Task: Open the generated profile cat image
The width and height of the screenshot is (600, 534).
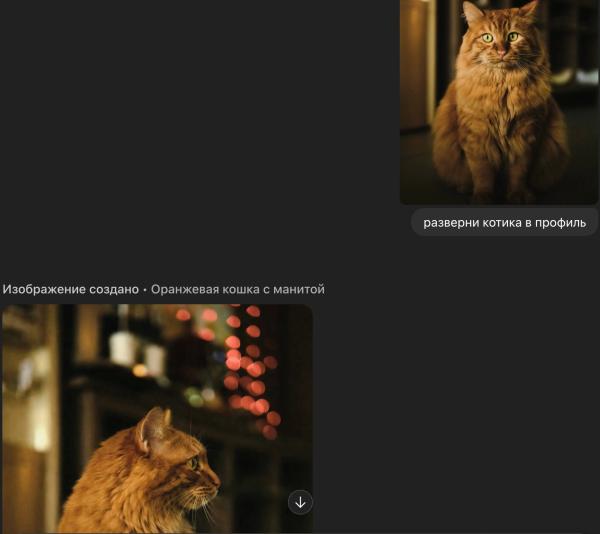Action: [x=158, y=419]
